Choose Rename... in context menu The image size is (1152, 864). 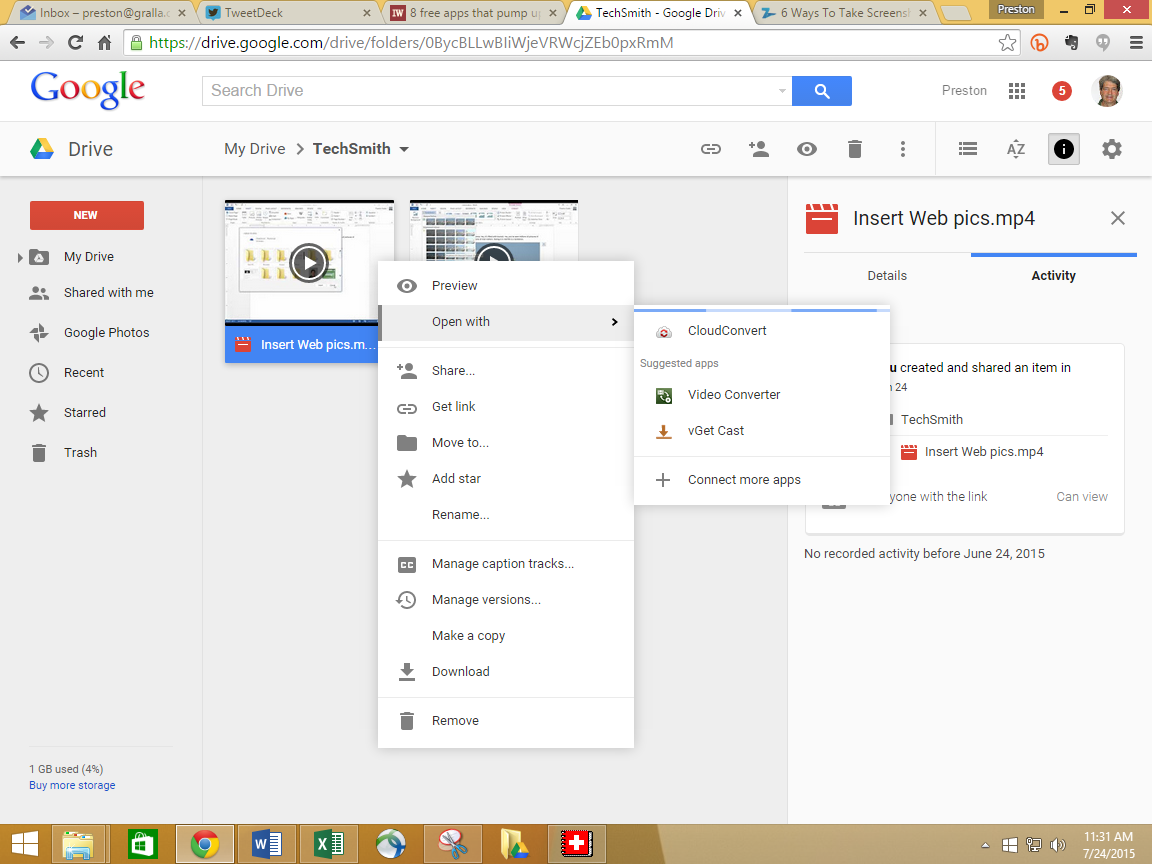(x=505, y=515)
